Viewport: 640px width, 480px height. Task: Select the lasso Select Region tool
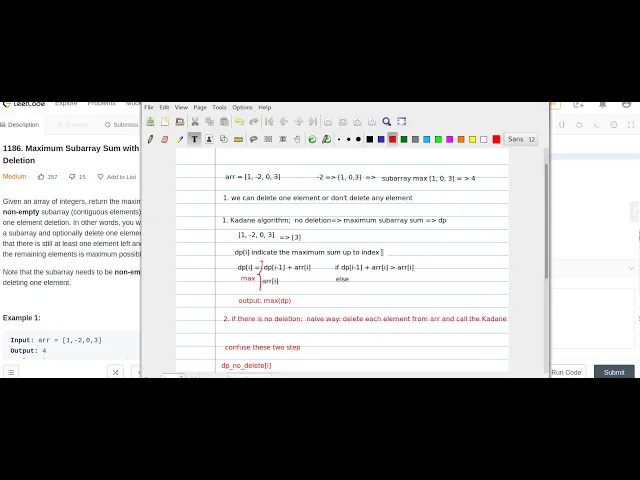click(x=253, y=139)
